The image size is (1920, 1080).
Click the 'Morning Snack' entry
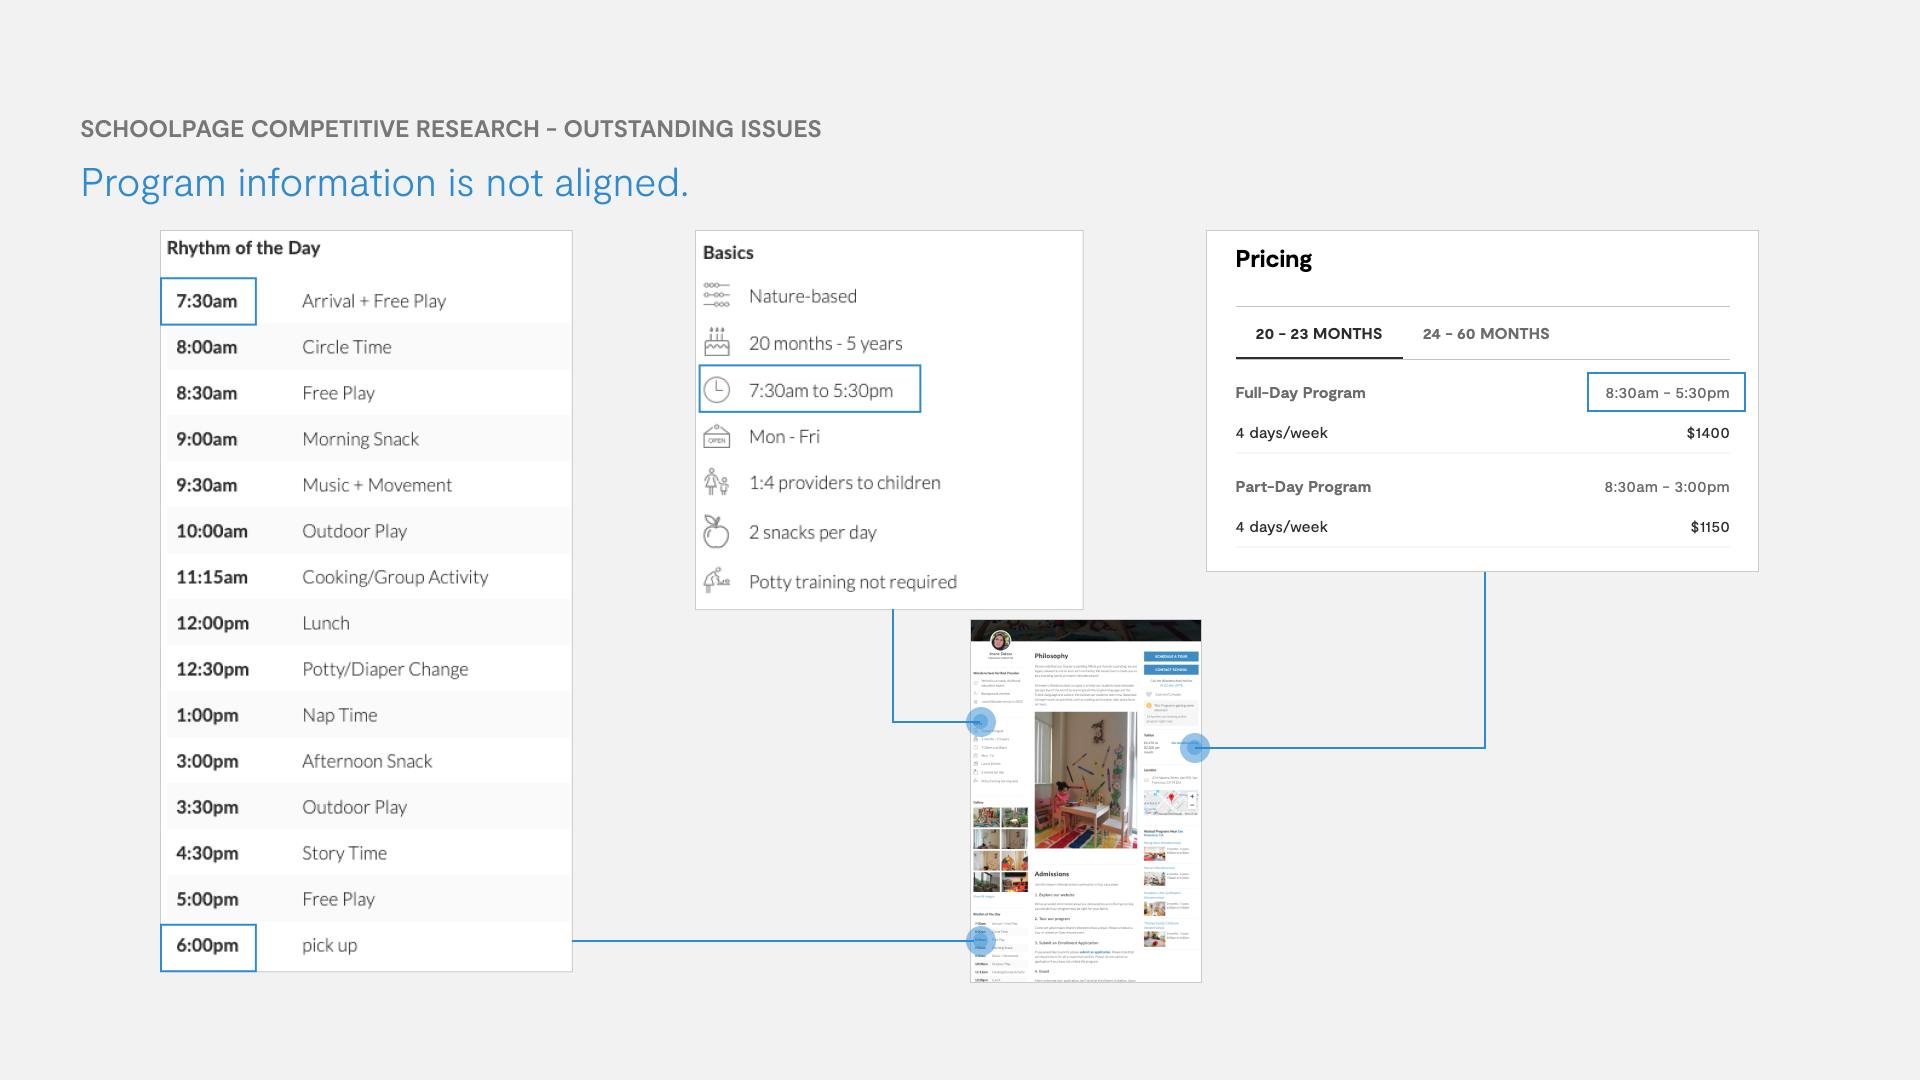(360, 439)
